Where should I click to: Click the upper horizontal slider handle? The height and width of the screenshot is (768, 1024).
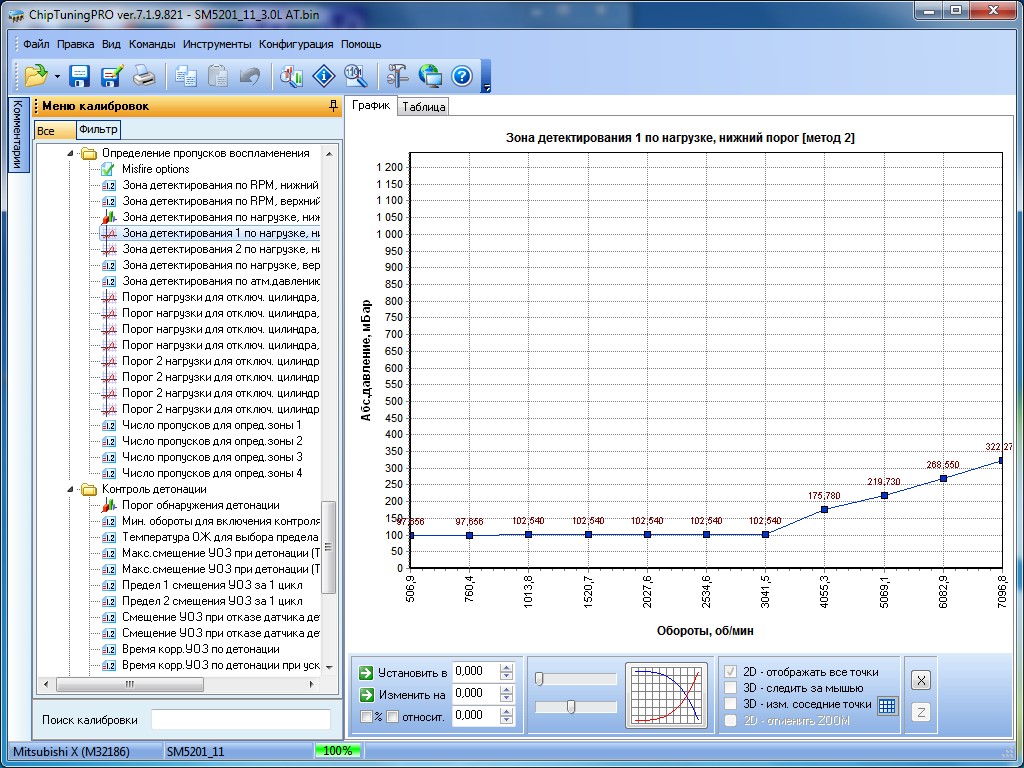(540, 679)
